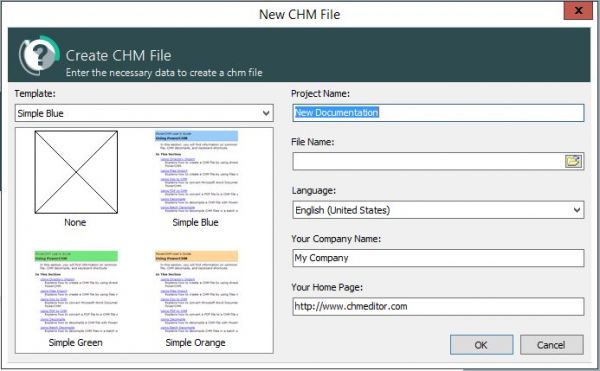This screenshot has height=371, width=600.
Task: Select the None template thumbnail
Action: point(76,172)
